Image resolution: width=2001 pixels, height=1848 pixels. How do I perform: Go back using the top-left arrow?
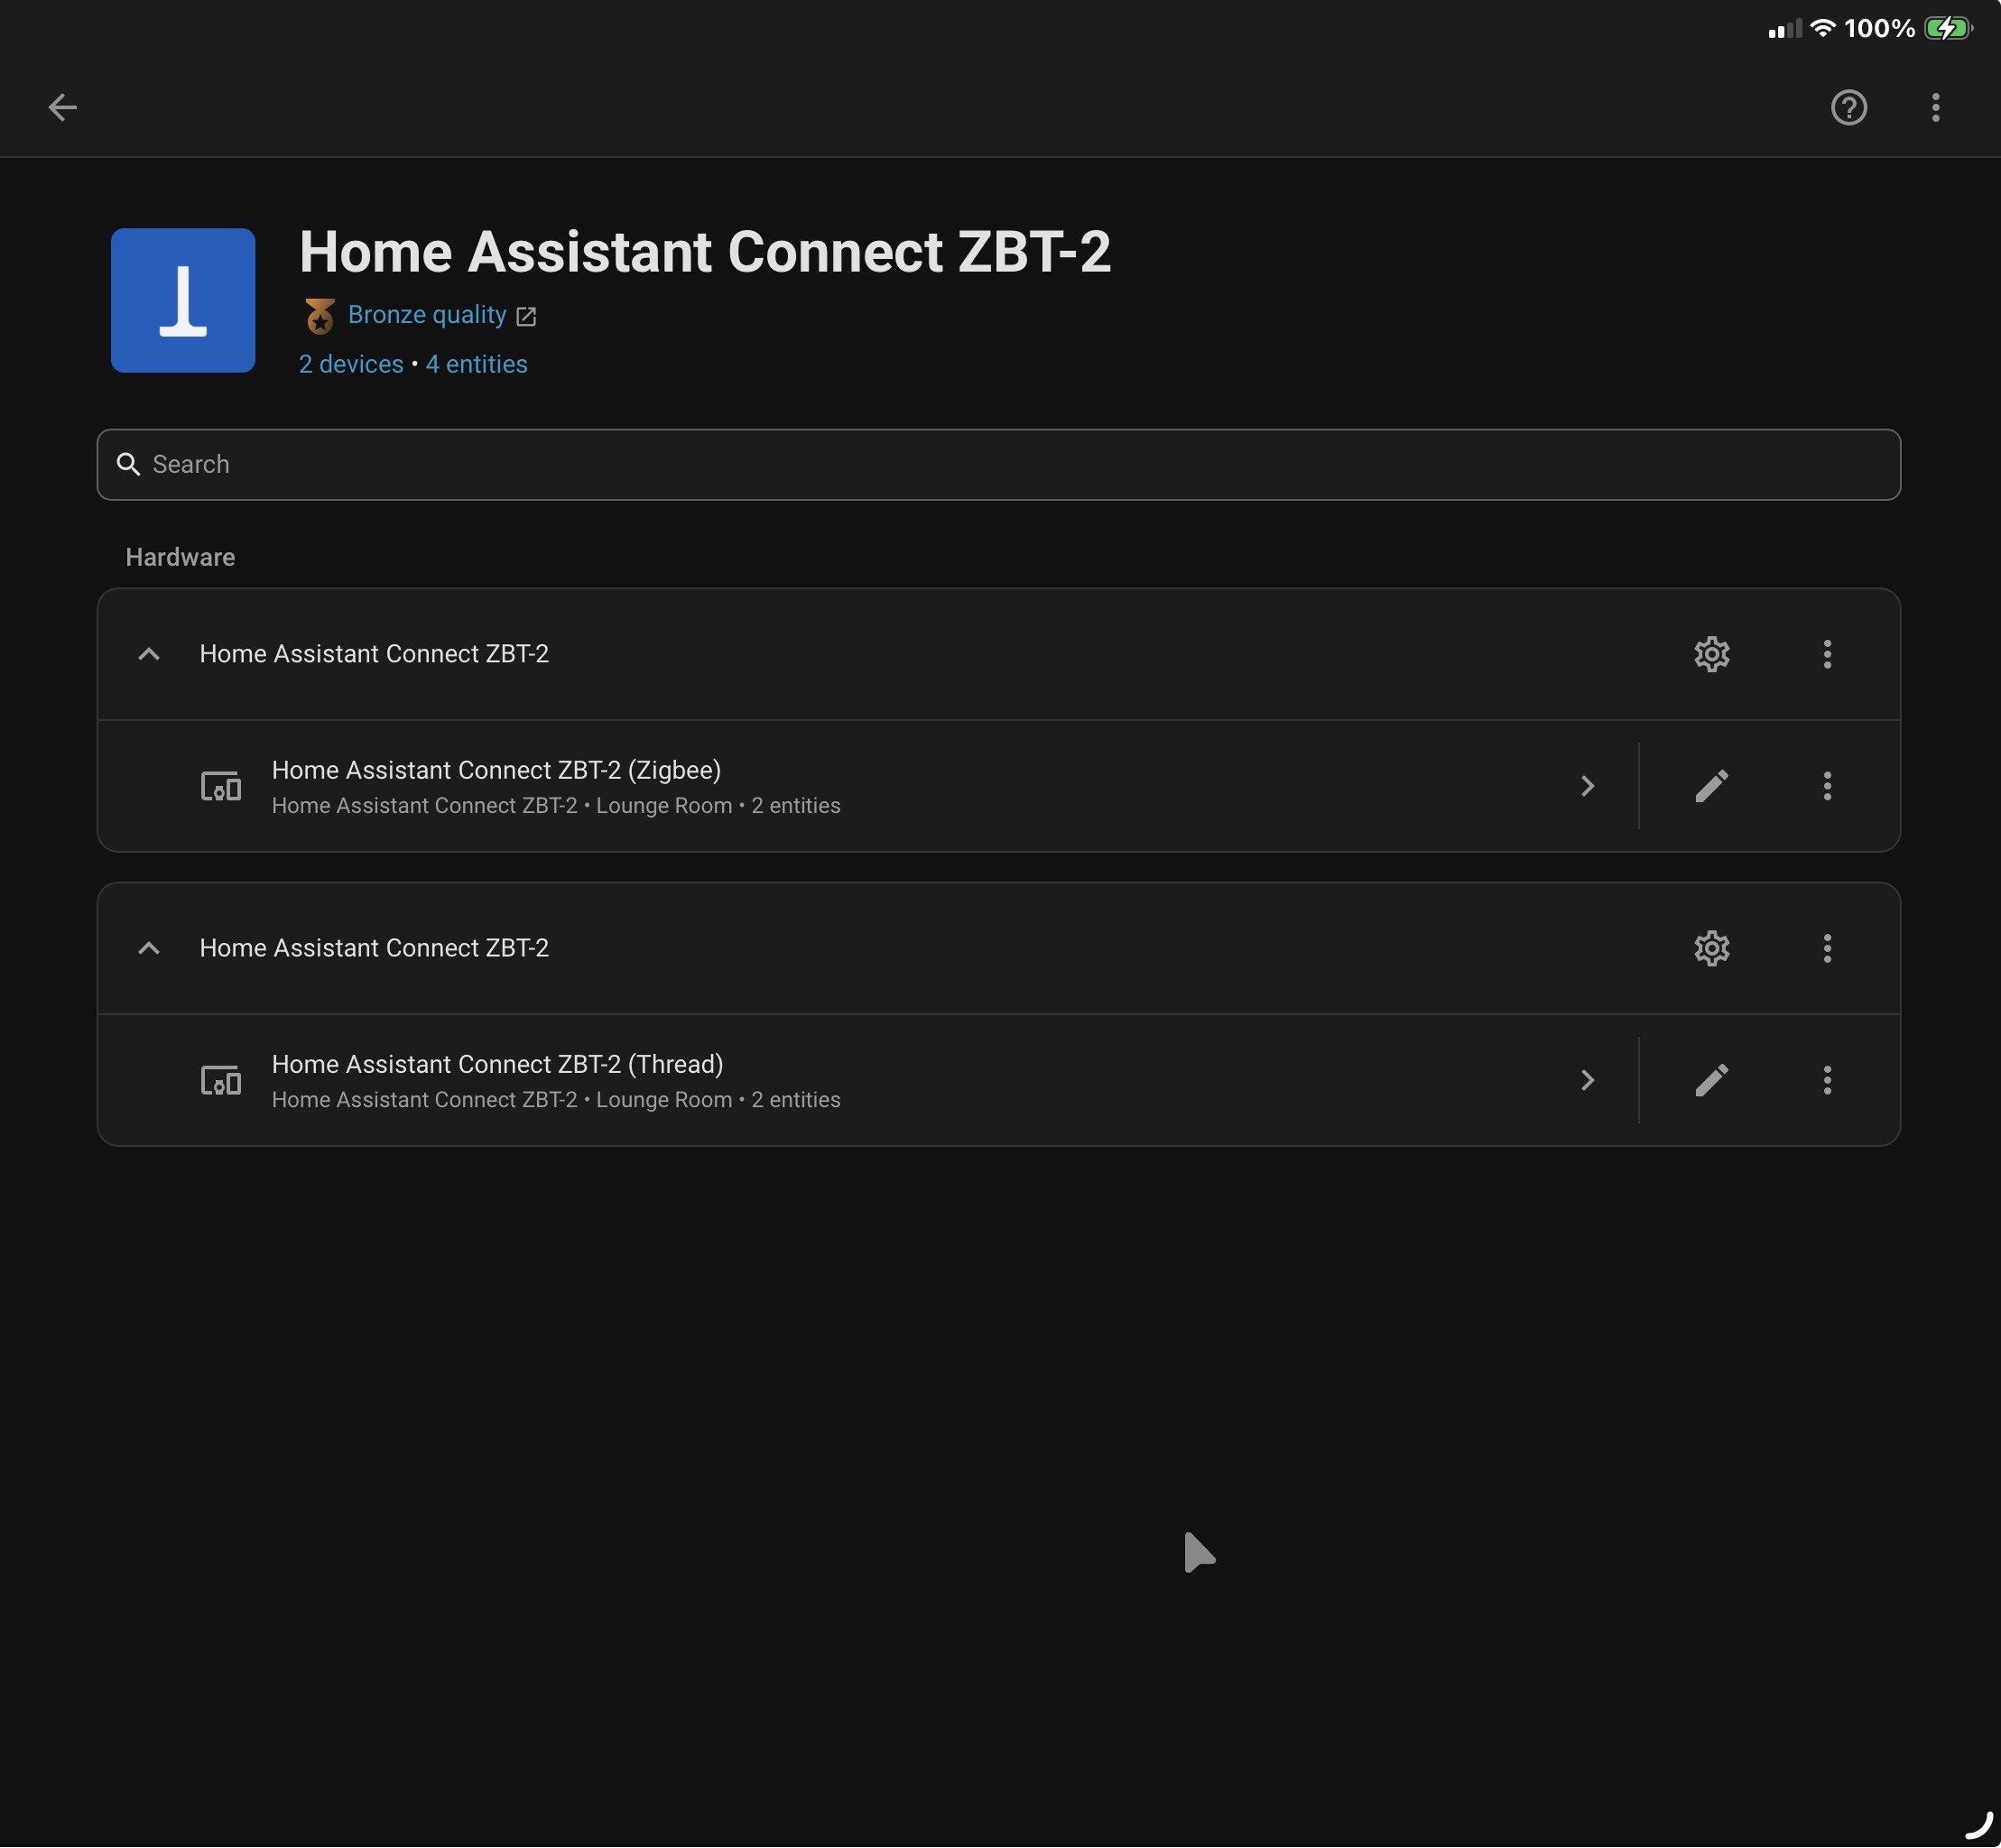click(x=62, y=107)
